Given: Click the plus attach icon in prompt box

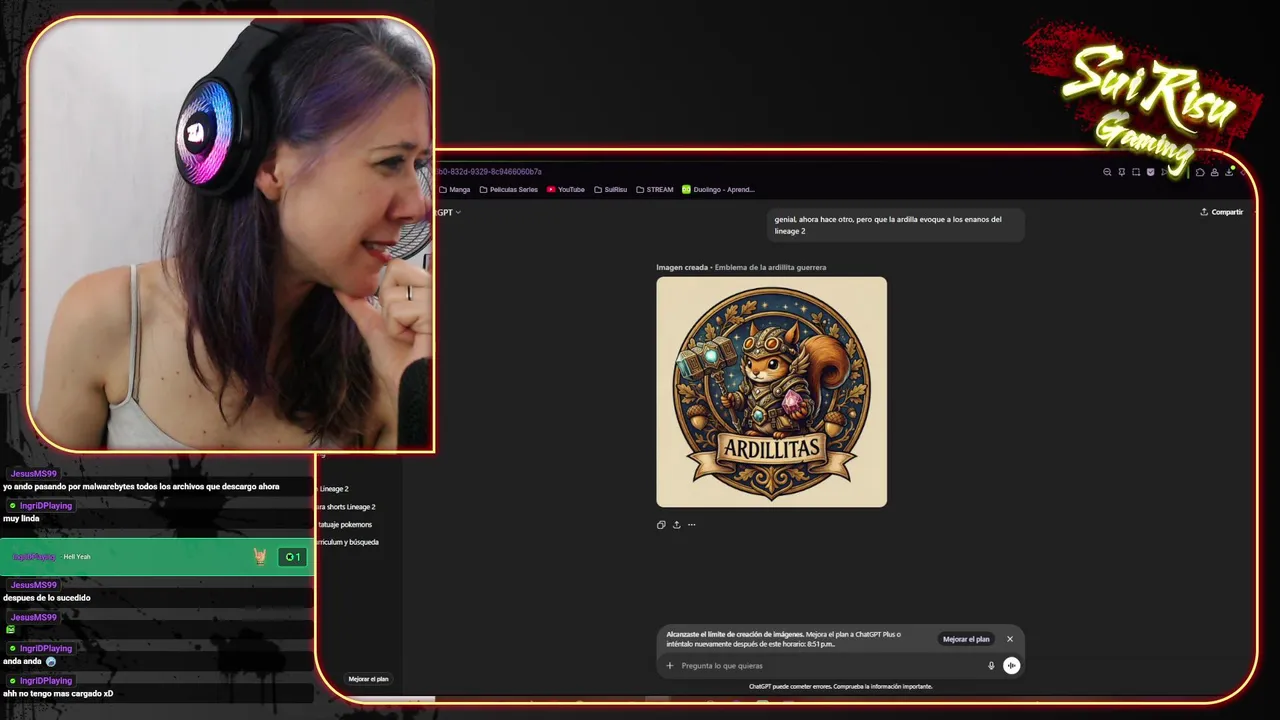Looking at the screenshot, I should click(670, 665).
